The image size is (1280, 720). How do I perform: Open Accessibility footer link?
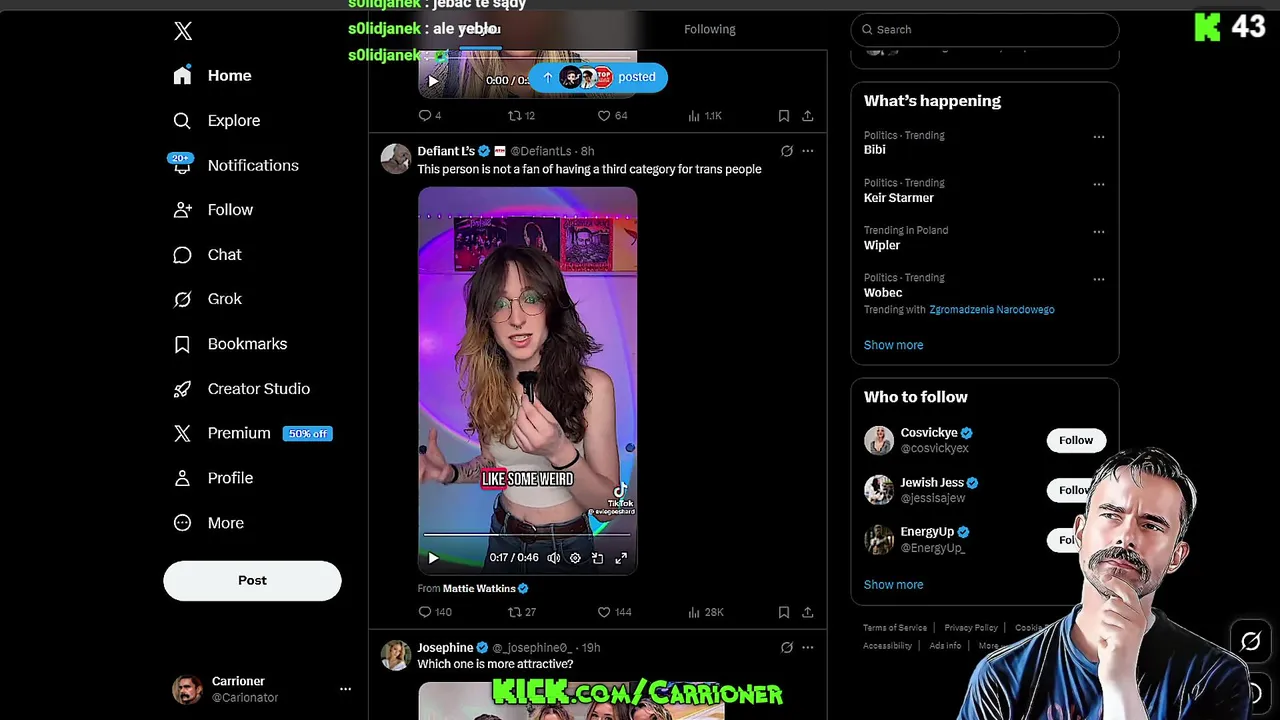[x=888, y=646]
